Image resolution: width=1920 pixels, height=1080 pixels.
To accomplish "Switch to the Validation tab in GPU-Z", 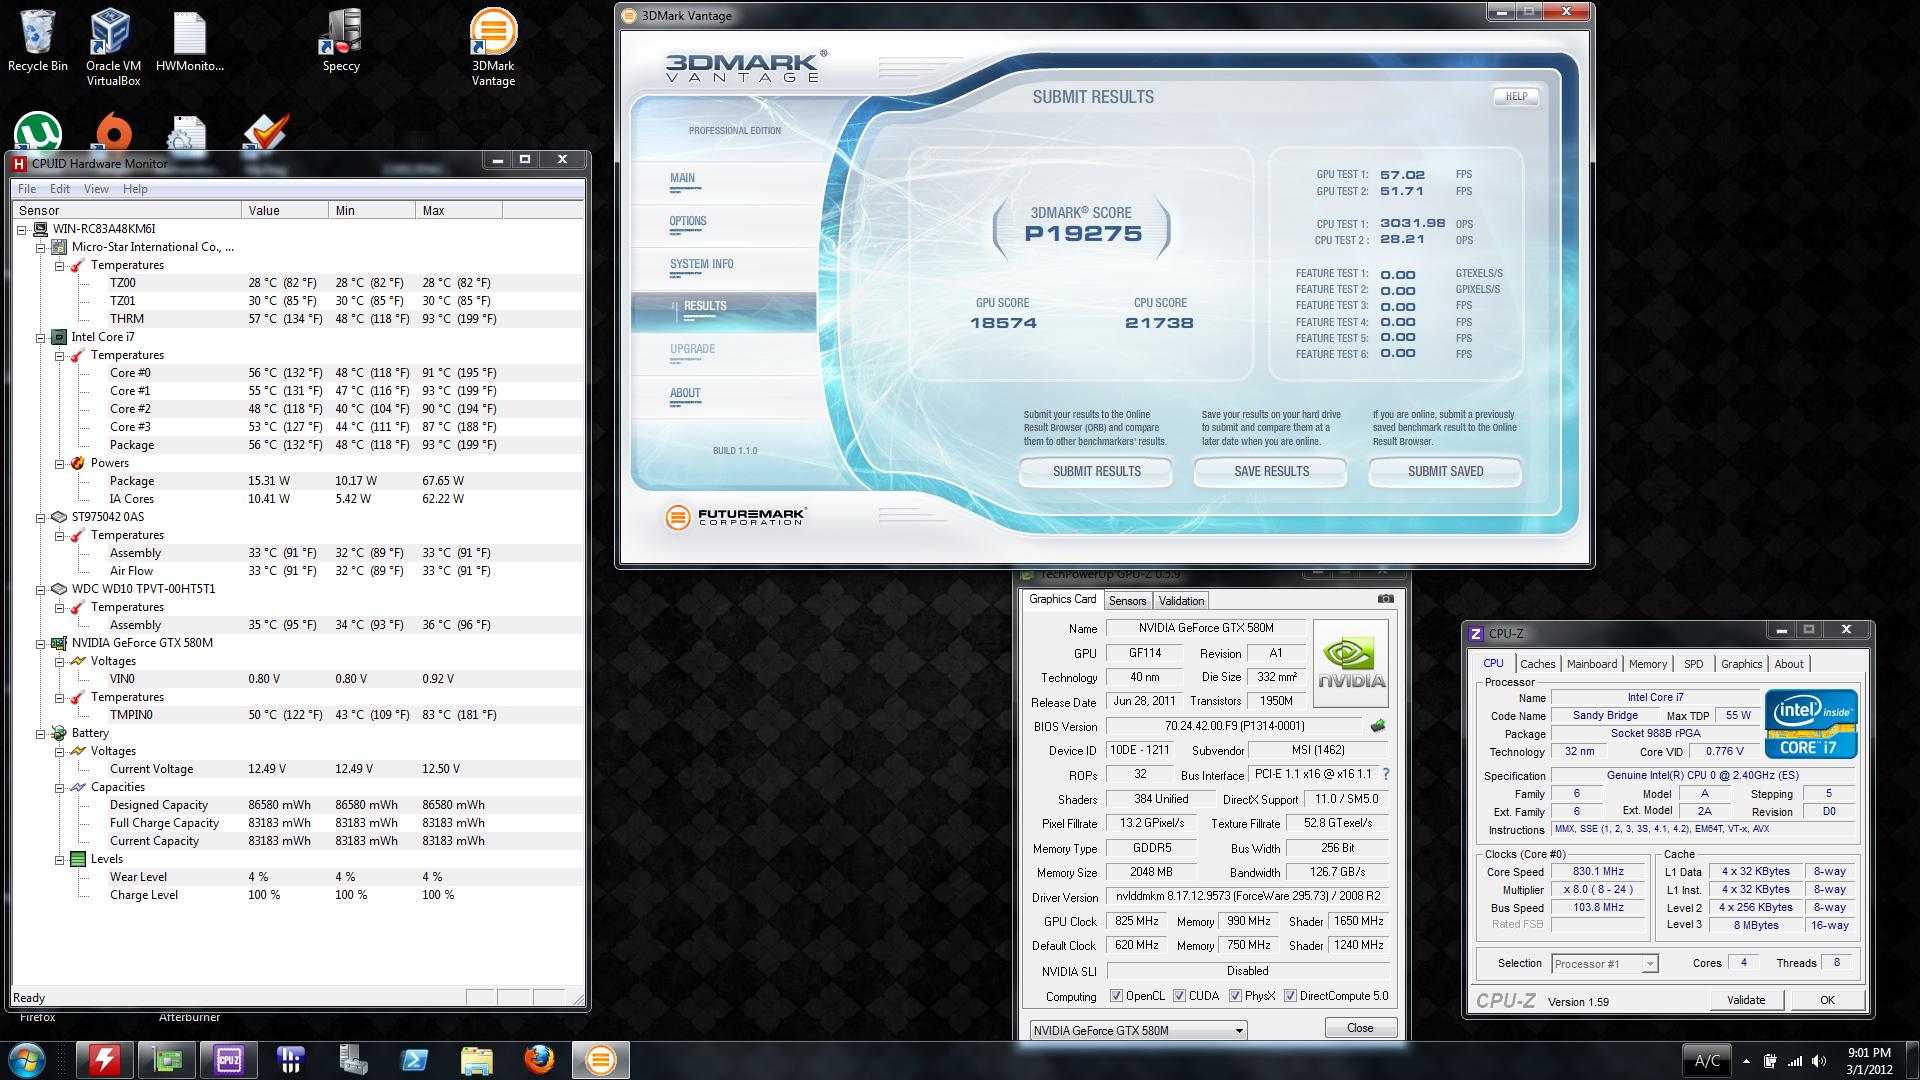I will [x=1181, y=601].
